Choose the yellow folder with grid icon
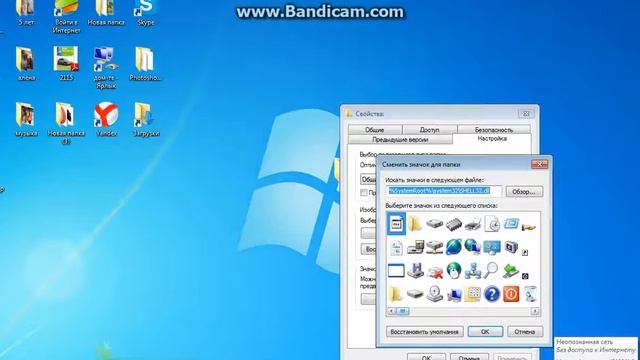The height and width of the screenshot is (360, 640). [x=473, y=294]
